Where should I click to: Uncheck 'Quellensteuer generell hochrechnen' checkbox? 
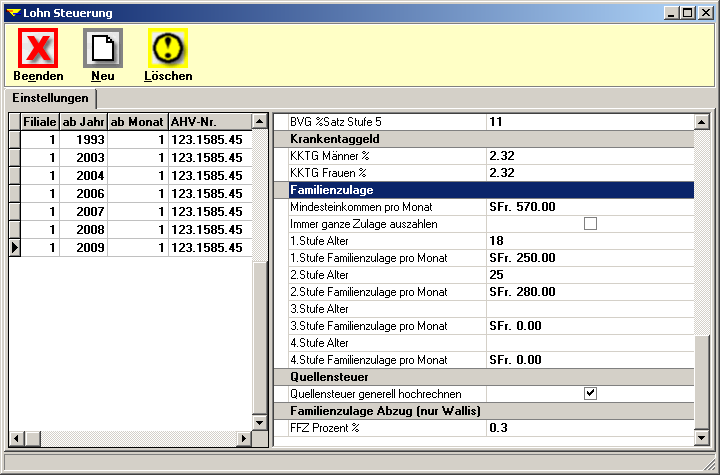point(590,394)
